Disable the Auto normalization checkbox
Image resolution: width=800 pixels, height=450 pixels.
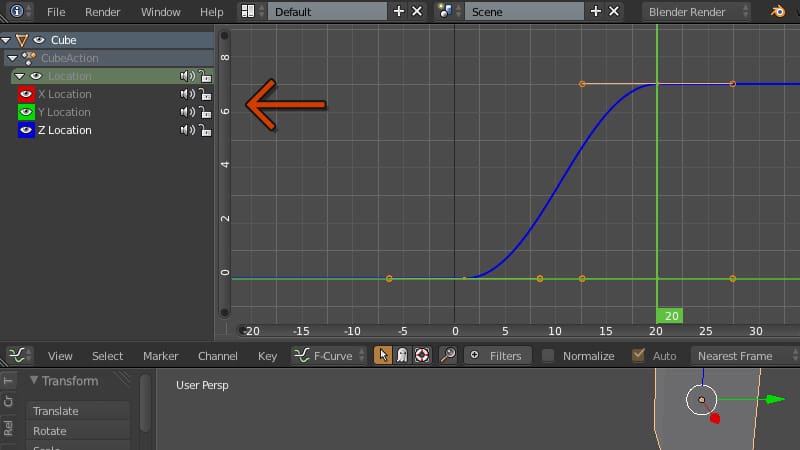[638, 355]
